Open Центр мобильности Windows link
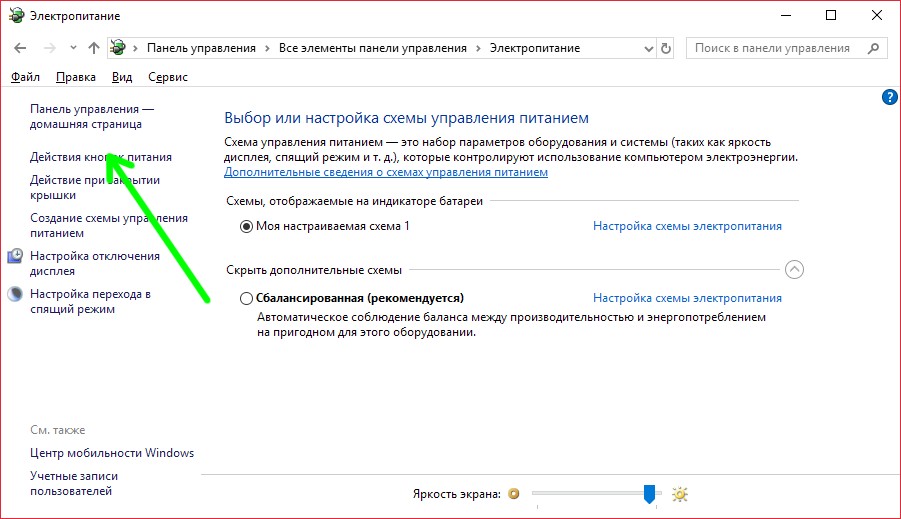Screen dimensions: 901x519 (112, 453)
